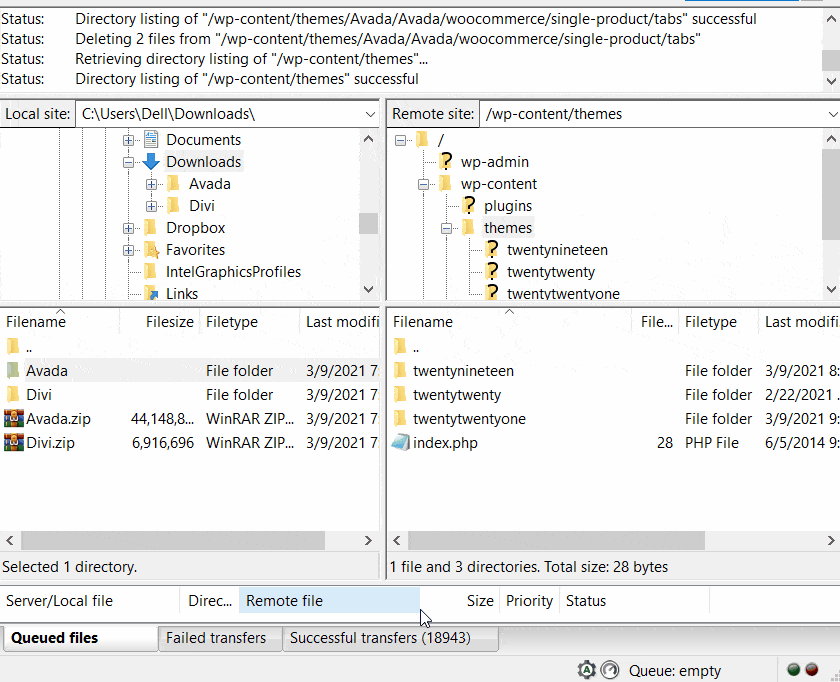
Task: Click the Favorites star folder icon
Action: coord(151,250)
